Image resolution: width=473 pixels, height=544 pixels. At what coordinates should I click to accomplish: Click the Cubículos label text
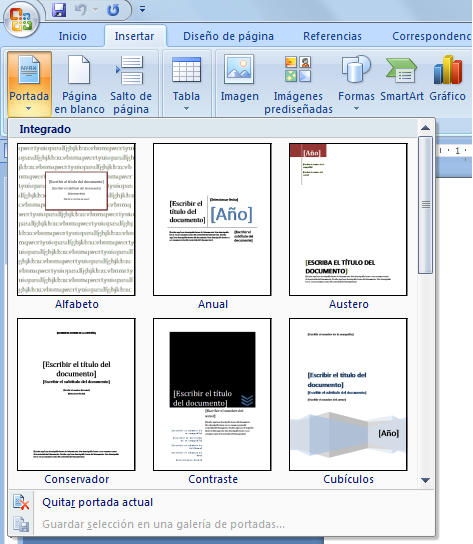pyautogui.click(x=348, y=479)
